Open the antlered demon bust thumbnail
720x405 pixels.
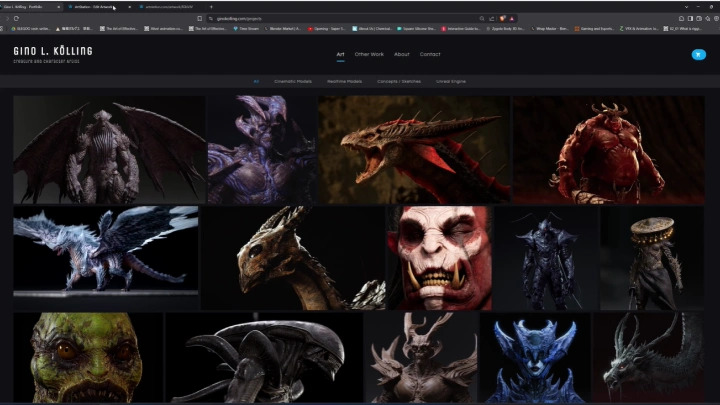[422, 358]
